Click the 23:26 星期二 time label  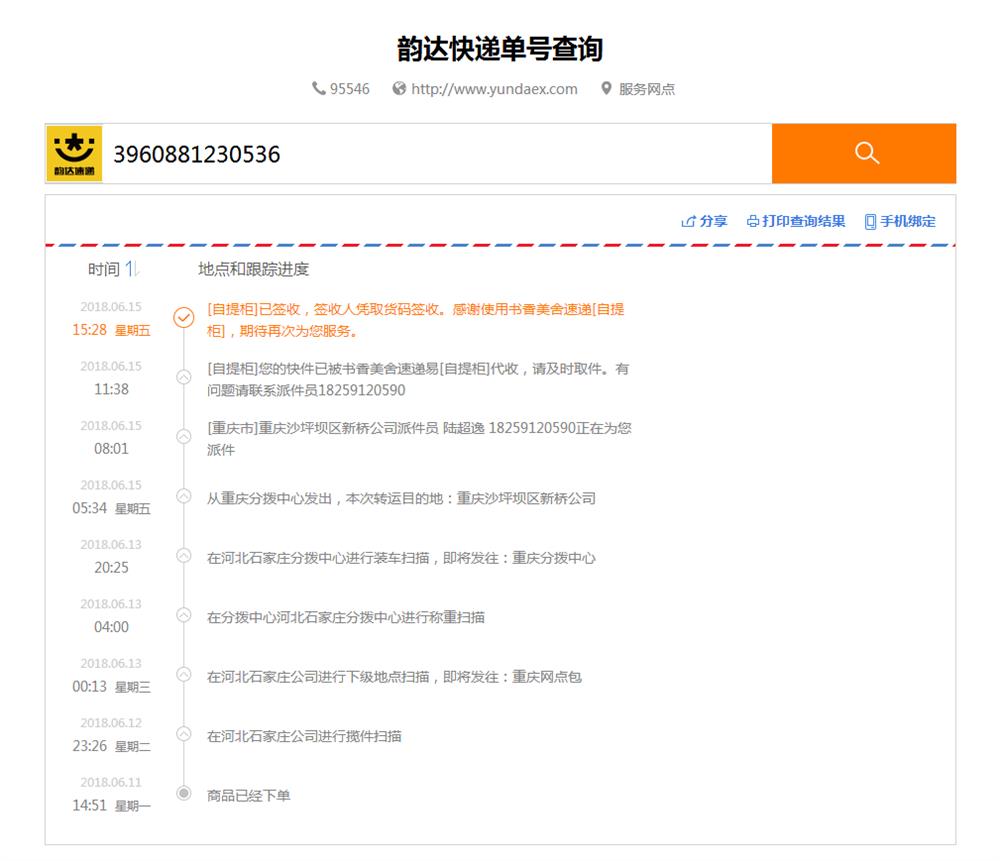click(112, 746)
